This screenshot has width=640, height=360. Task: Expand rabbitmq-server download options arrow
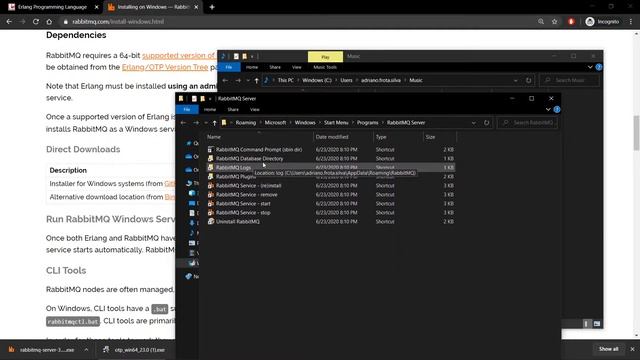[86, 350]
